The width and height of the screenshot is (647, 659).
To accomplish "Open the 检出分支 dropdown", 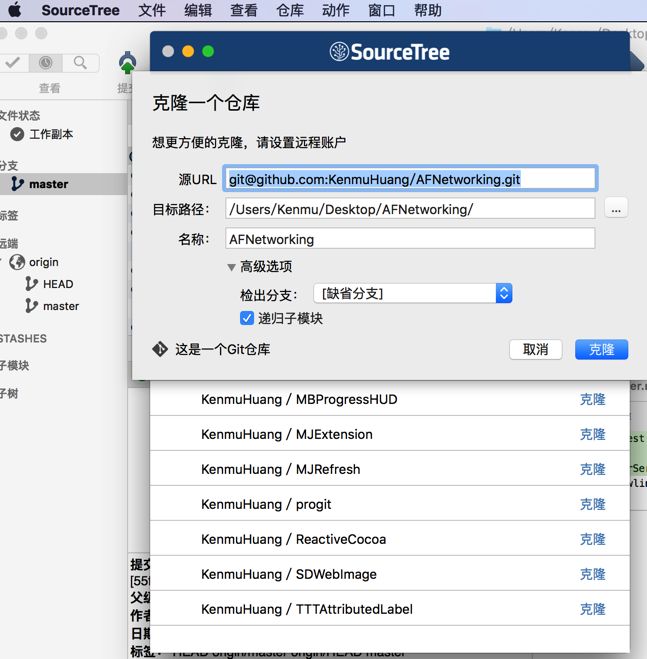I will click(412, 293).
